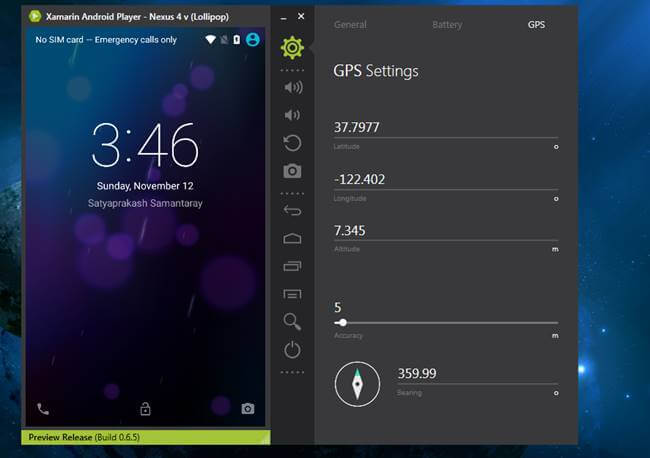The image size is (650, 458).
Task: Switch to the General tab
Action: (x=350, y=25)
